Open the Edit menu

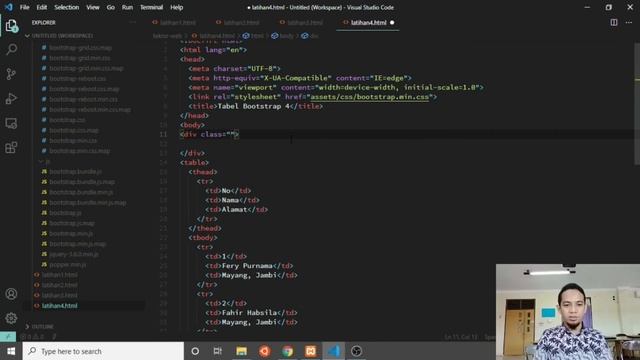pos(42,7)
